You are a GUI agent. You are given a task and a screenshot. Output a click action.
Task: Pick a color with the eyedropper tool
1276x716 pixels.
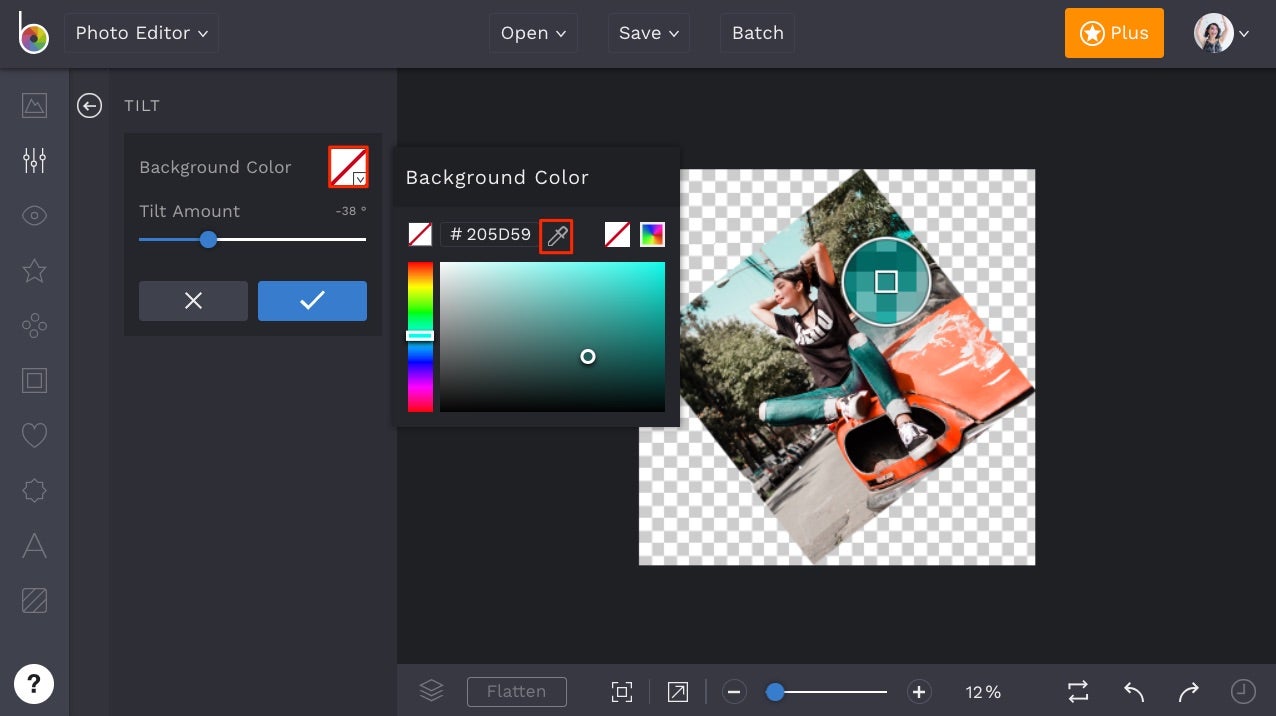(556, 235)
